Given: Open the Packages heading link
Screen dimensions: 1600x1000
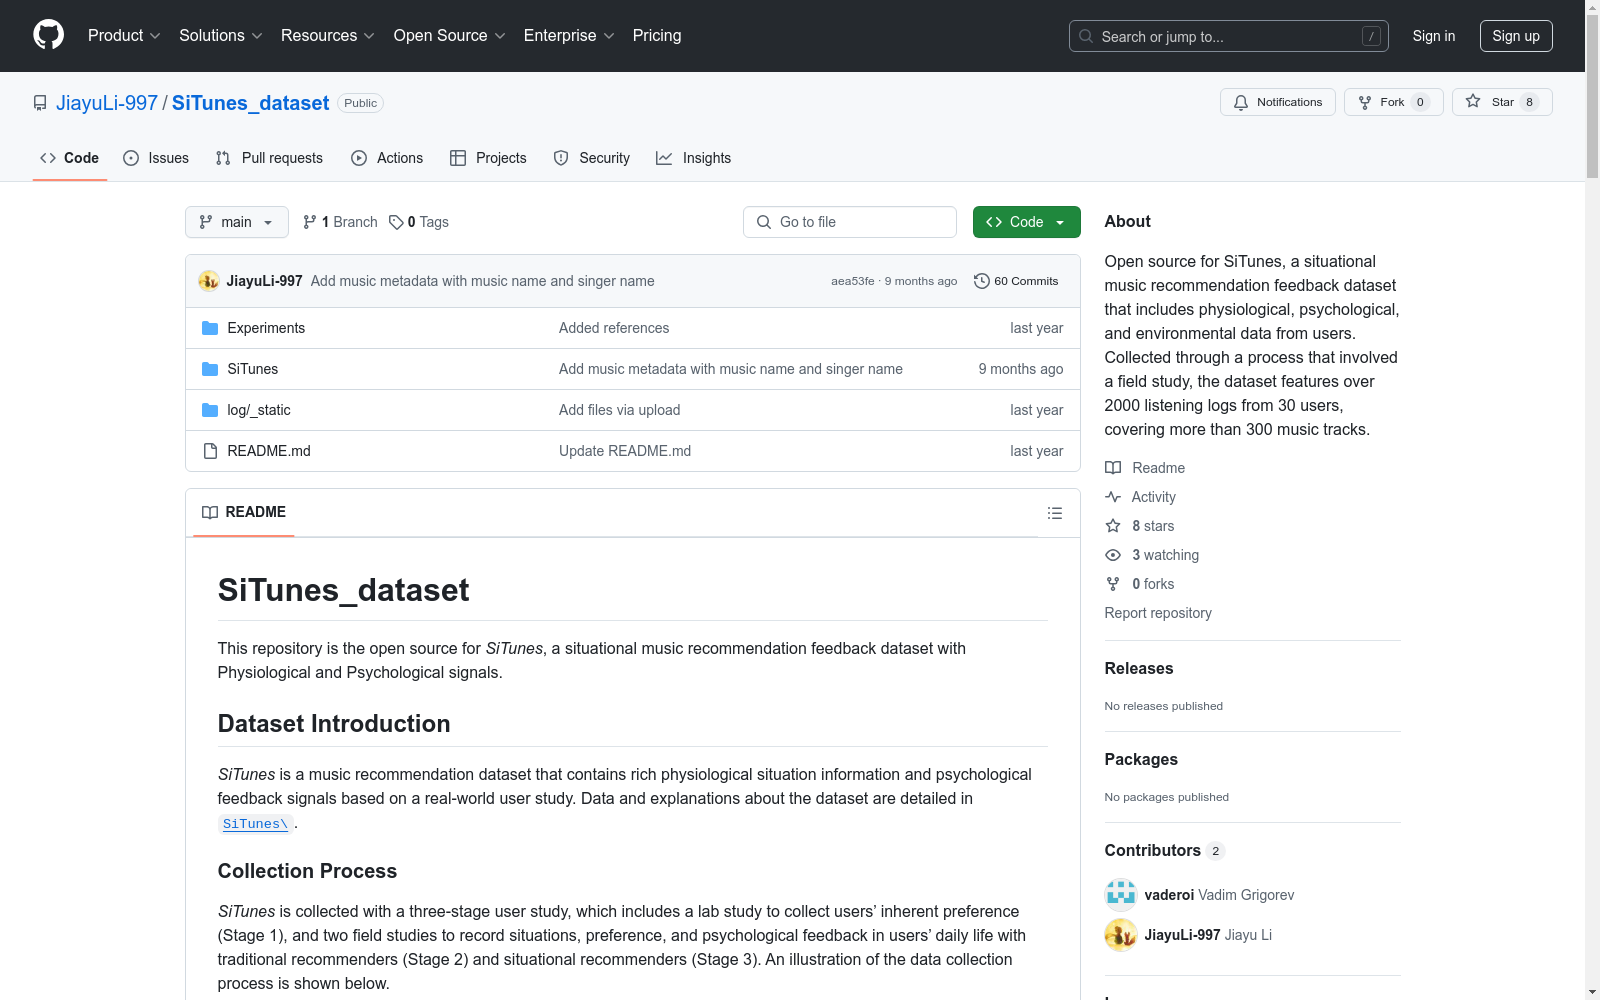Looking at the screenshot, I should (x=1141, y=759).
